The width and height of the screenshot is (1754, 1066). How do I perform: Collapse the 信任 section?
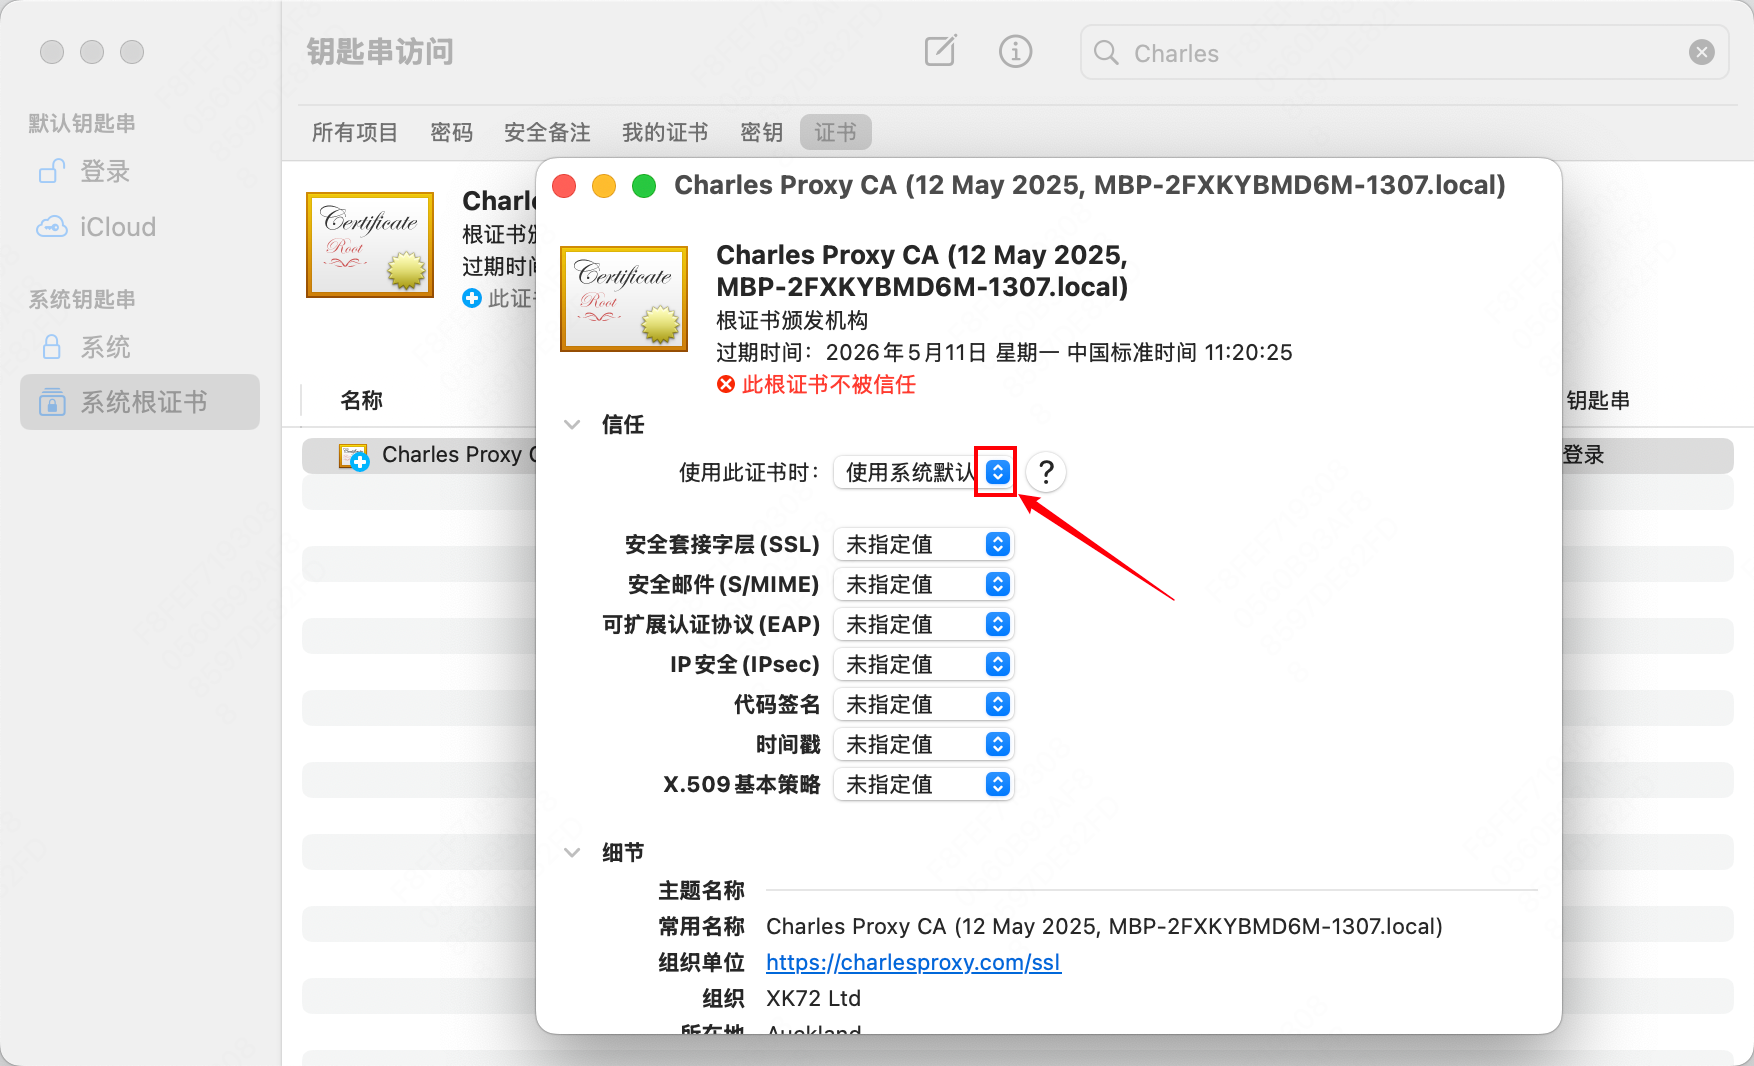coord(572,424)
